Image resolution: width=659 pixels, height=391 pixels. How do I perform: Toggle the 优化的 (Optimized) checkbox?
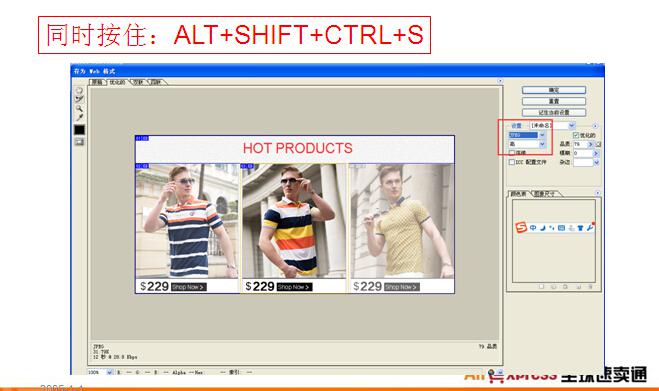576,135
